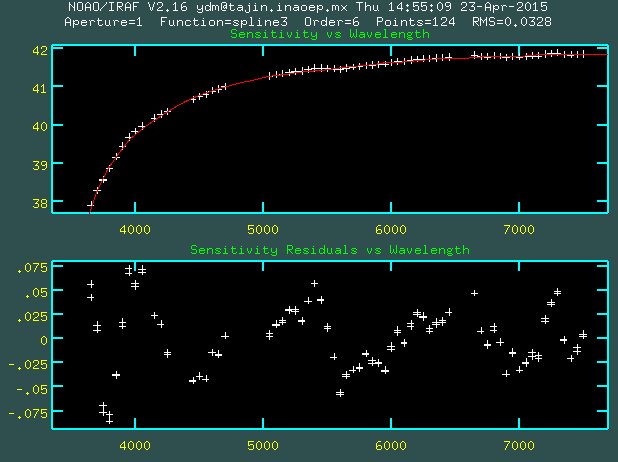
Task: Click '7000' x-axis label under residuals plot
Action: [519, 445]
